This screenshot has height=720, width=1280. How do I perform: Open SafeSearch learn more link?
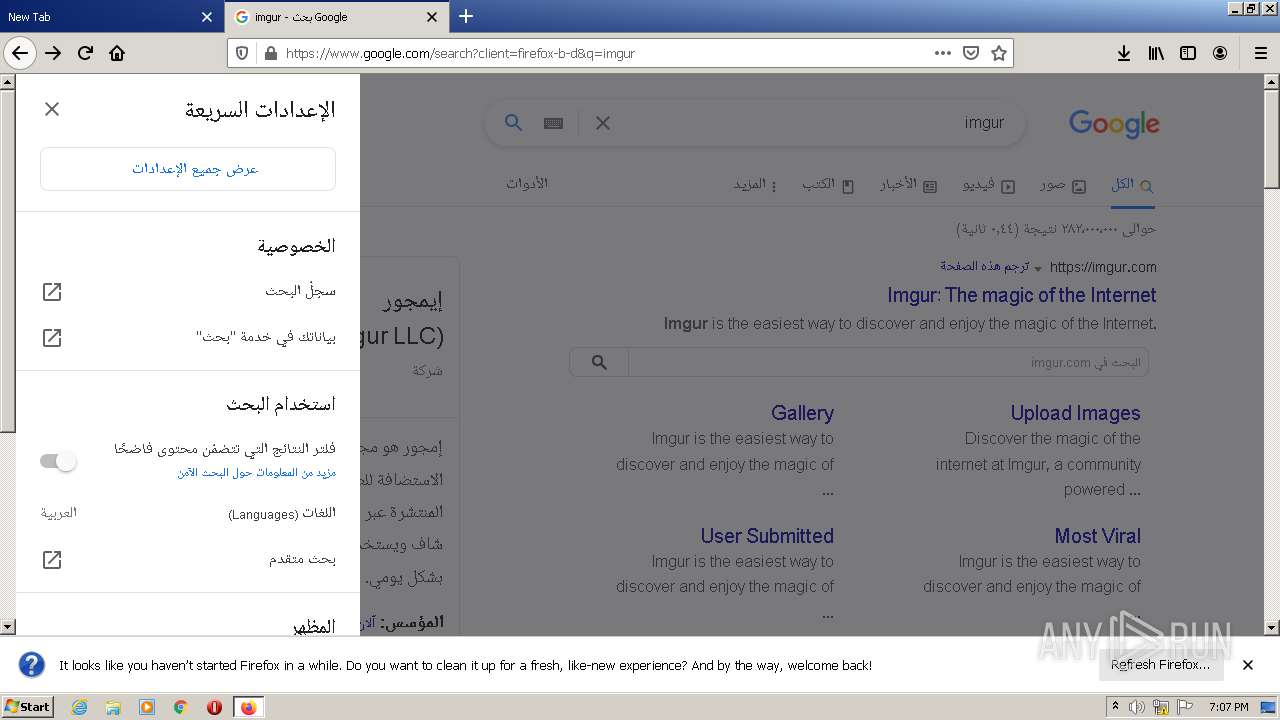coord(256,472)
